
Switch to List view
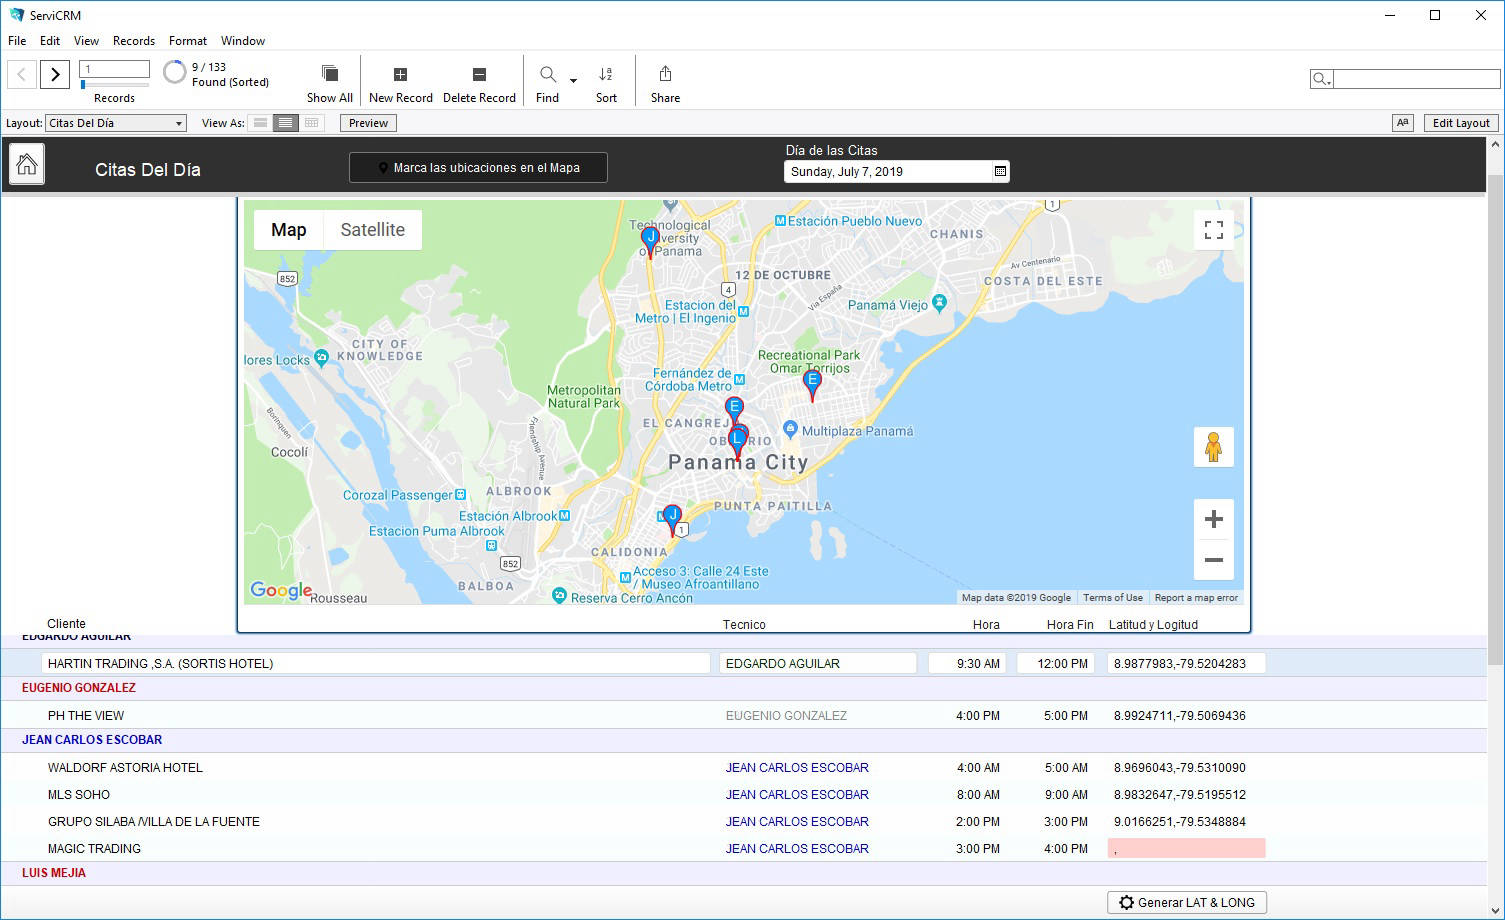pos(286,123)
